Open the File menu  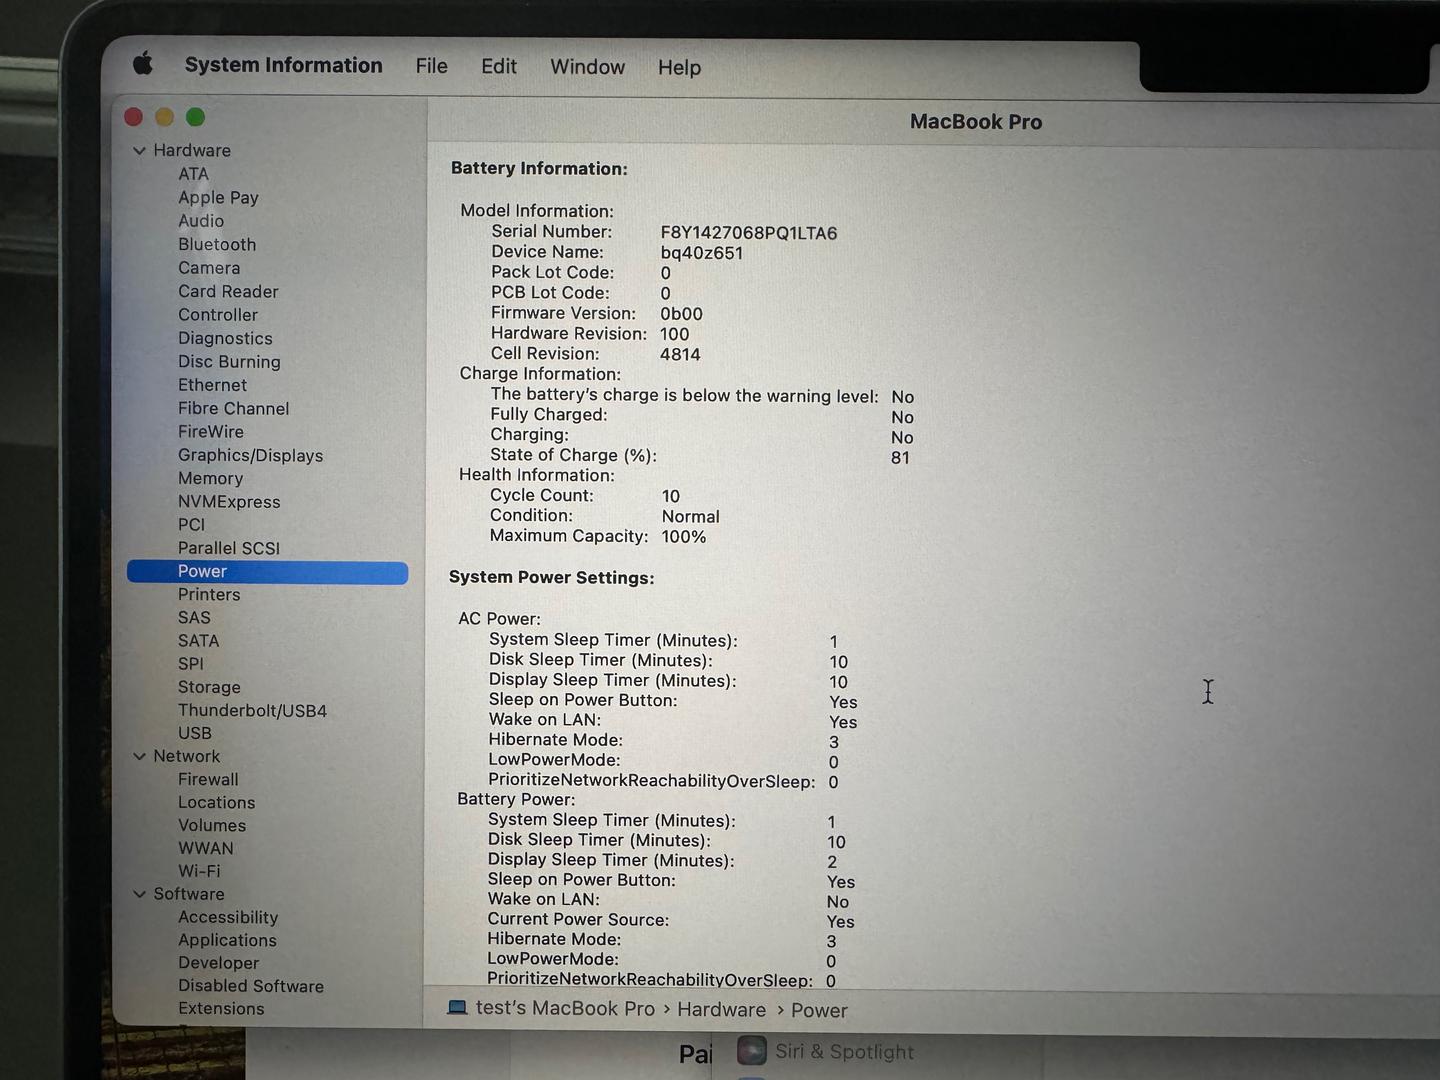coord(431,66)
